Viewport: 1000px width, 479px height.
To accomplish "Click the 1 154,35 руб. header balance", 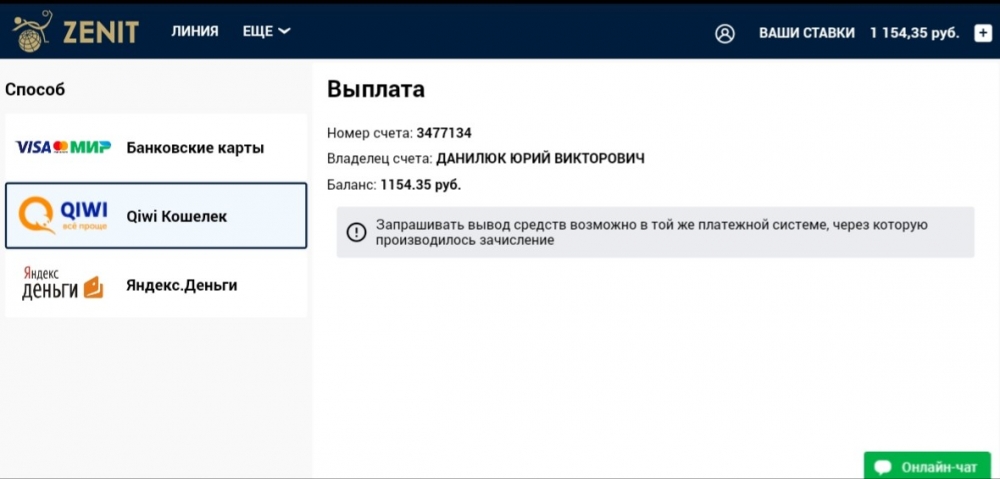I will 914,33.
